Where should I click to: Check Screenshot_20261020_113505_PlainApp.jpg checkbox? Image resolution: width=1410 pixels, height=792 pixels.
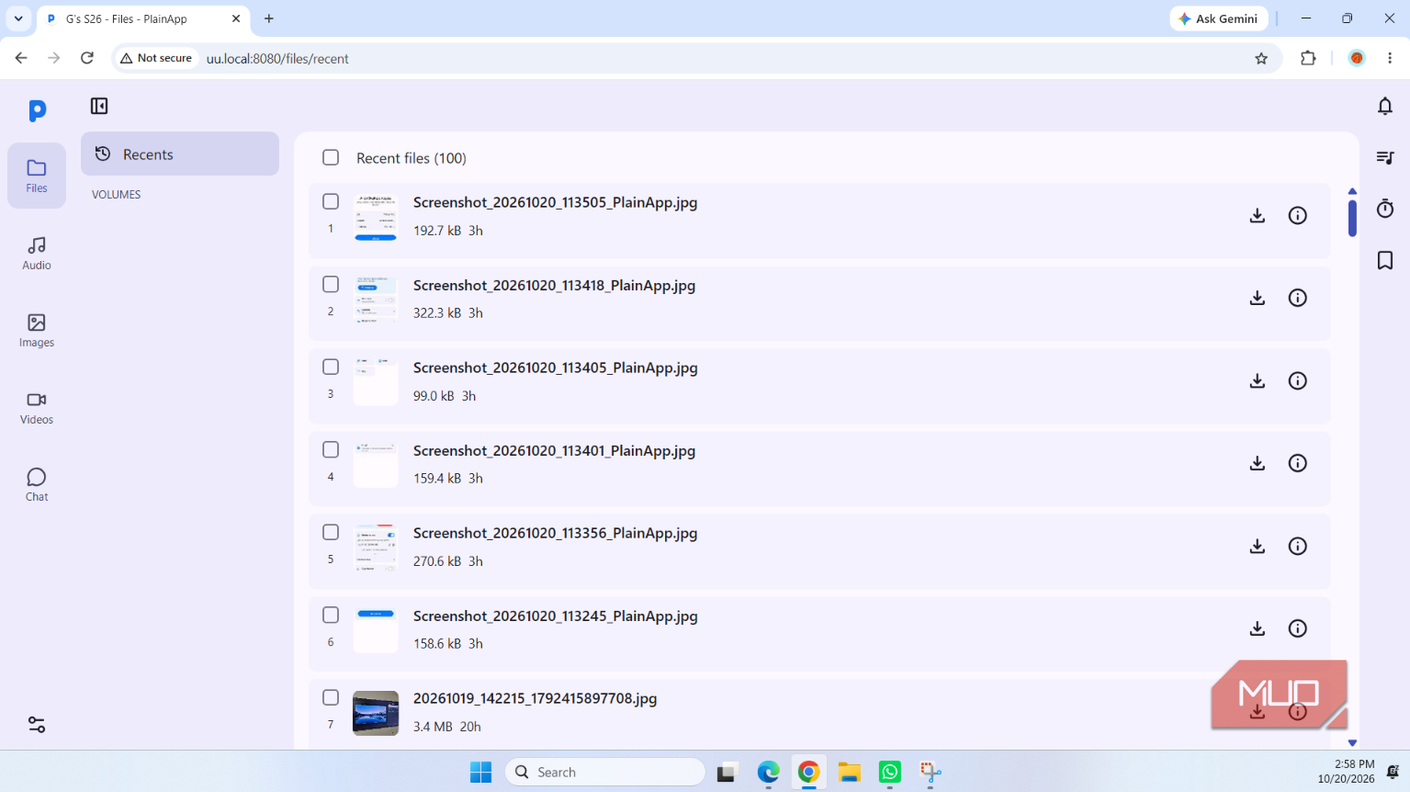coord(331,202)
